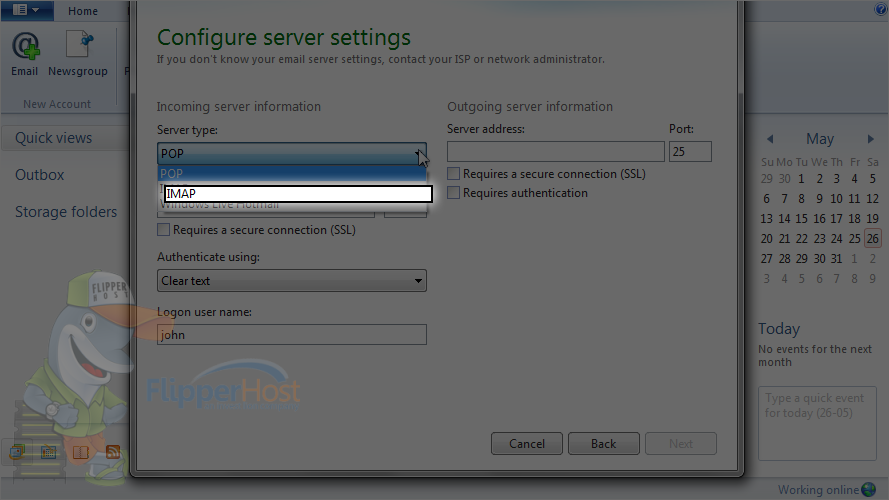
Task: Open Storage folders in sidebar
Action: 66,211
